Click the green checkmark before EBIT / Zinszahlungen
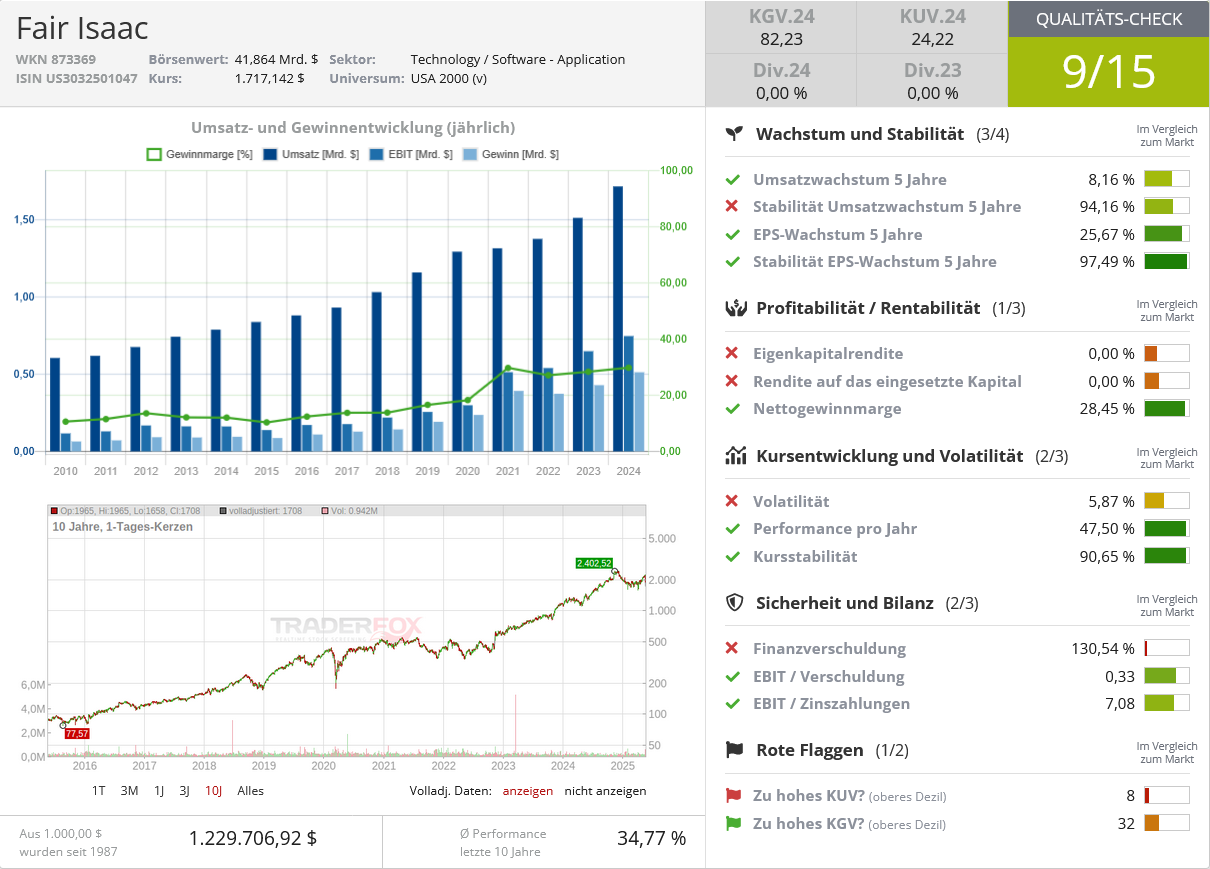This screenshot has width=1210, height=869. [x=733, y=703]
